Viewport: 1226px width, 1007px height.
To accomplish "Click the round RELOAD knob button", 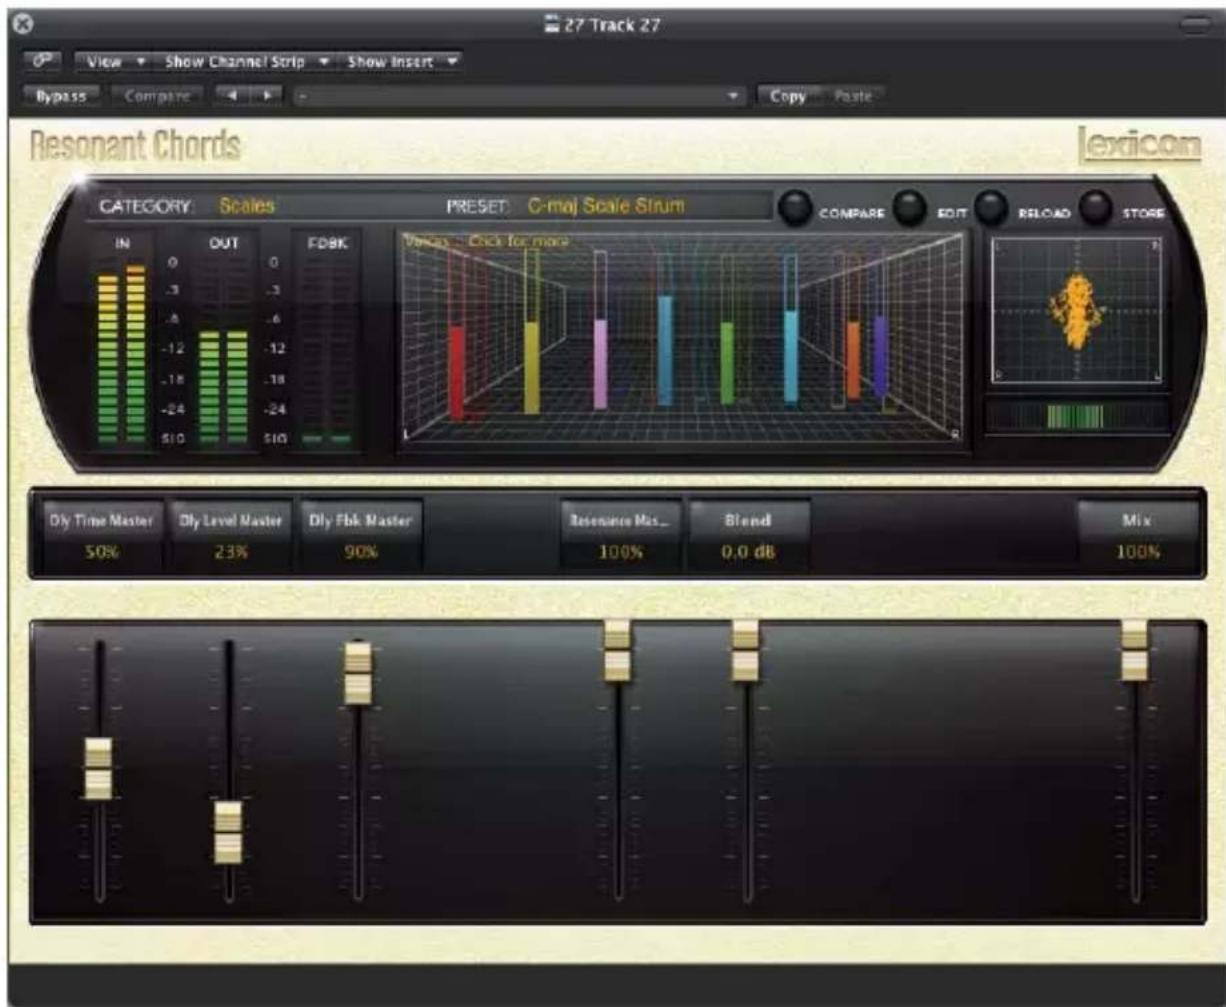I will pyautogui.click(x=990, y=208).
